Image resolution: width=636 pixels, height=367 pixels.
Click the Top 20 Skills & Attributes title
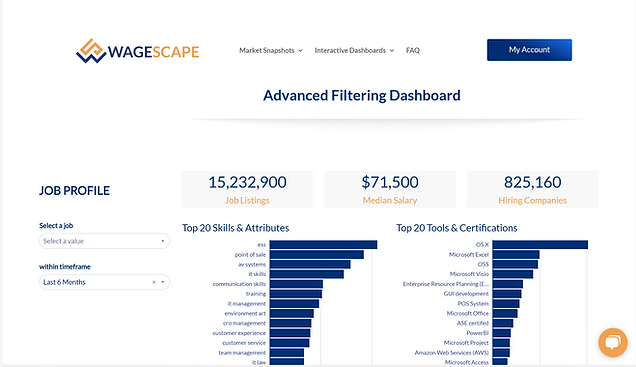235,228
